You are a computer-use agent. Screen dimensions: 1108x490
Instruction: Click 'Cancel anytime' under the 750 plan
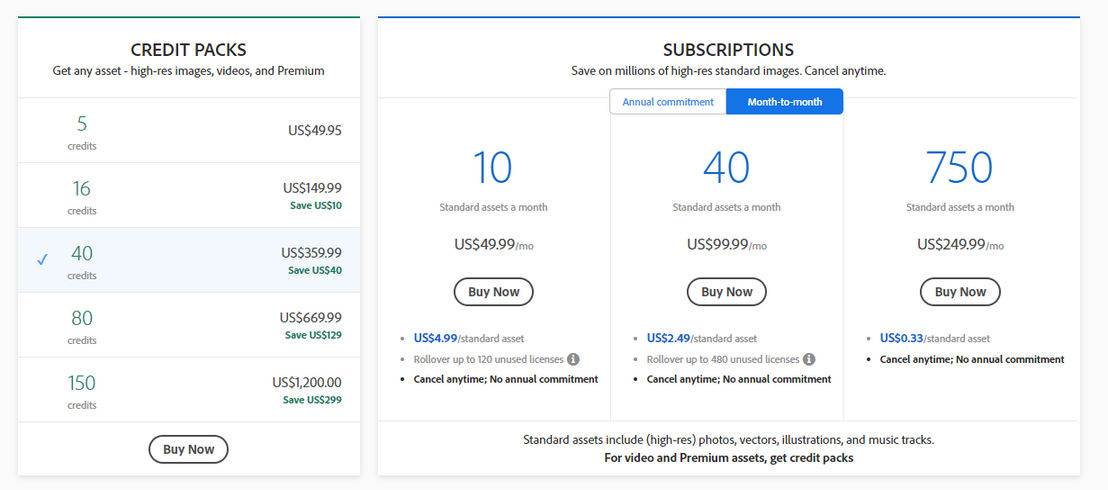972,359
